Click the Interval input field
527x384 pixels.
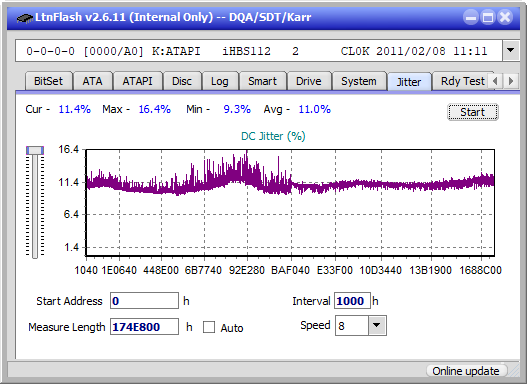(x=352, y=301)
